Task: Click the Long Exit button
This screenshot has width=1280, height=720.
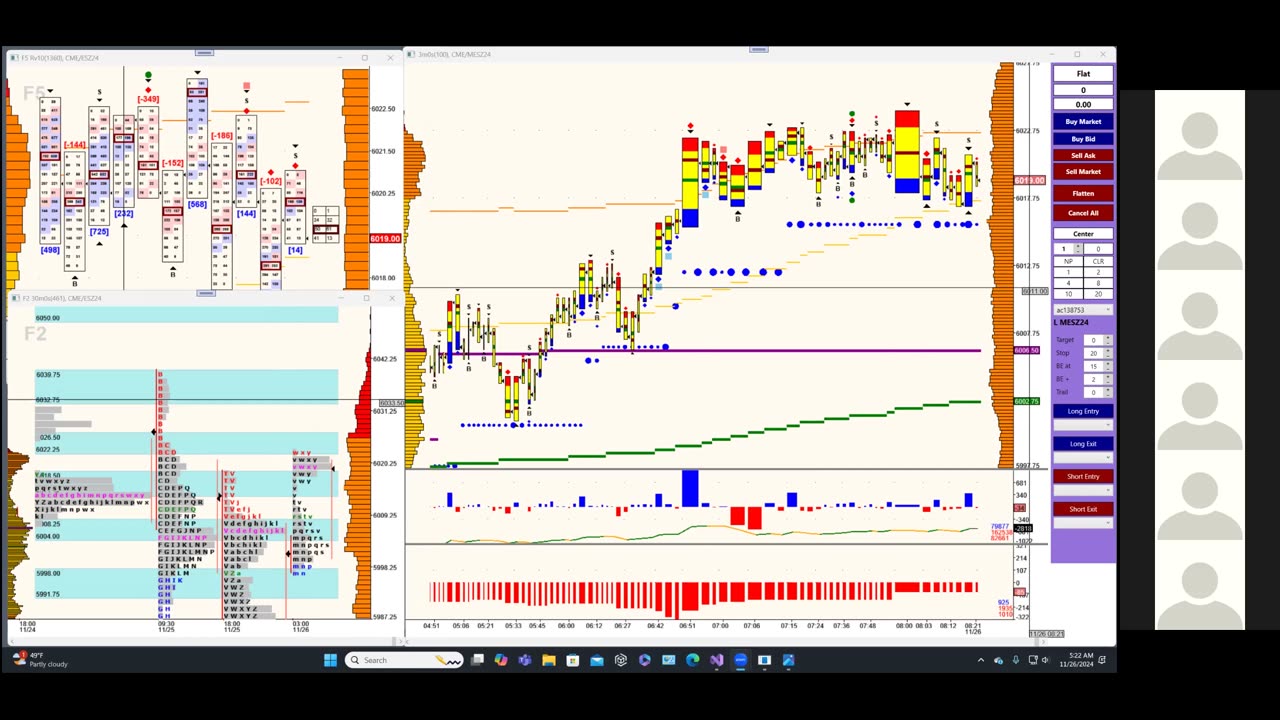Action: [x=1083, y=444]
